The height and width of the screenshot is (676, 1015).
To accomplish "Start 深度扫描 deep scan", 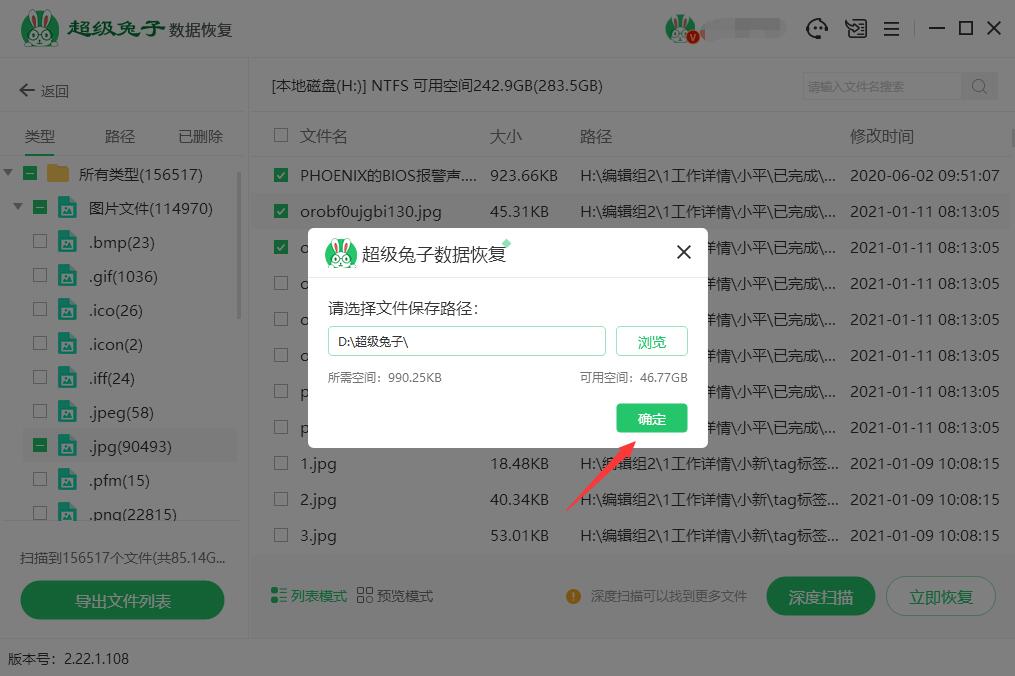I will coord(820,596).
